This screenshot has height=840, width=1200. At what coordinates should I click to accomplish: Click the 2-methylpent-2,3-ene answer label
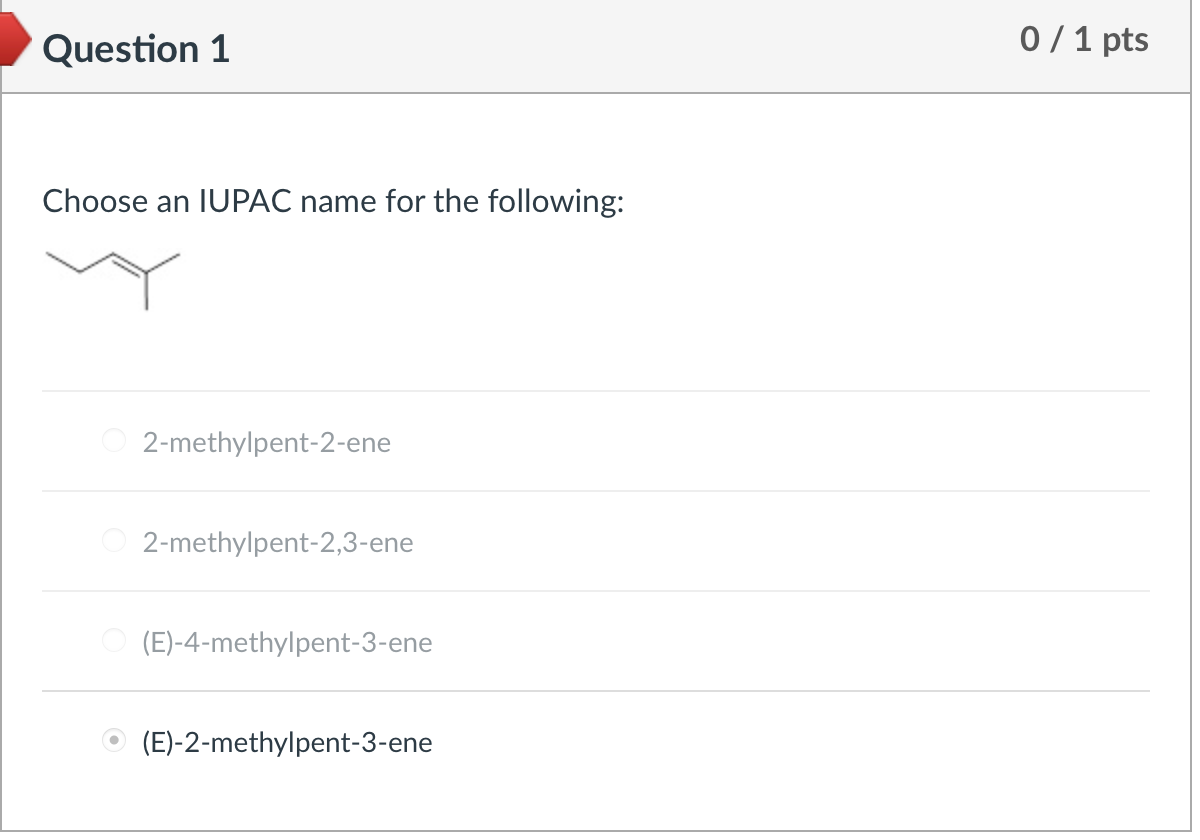click(278, 542)
